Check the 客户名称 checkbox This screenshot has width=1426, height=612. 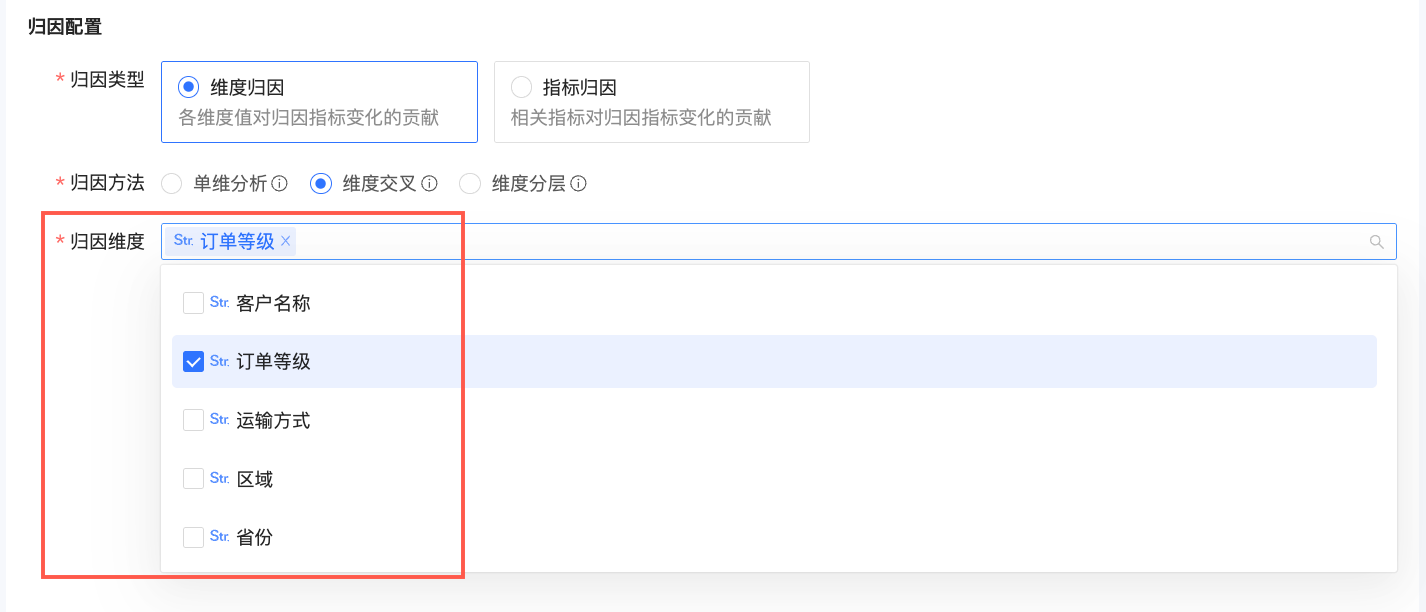[194, 303]
